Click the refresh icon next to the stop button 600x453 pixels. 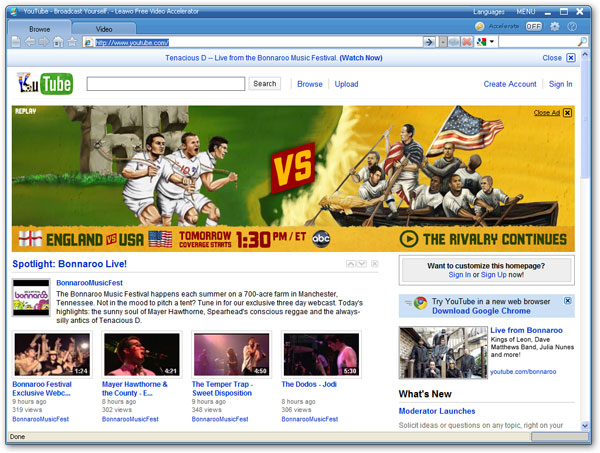(x=454, y=42)
